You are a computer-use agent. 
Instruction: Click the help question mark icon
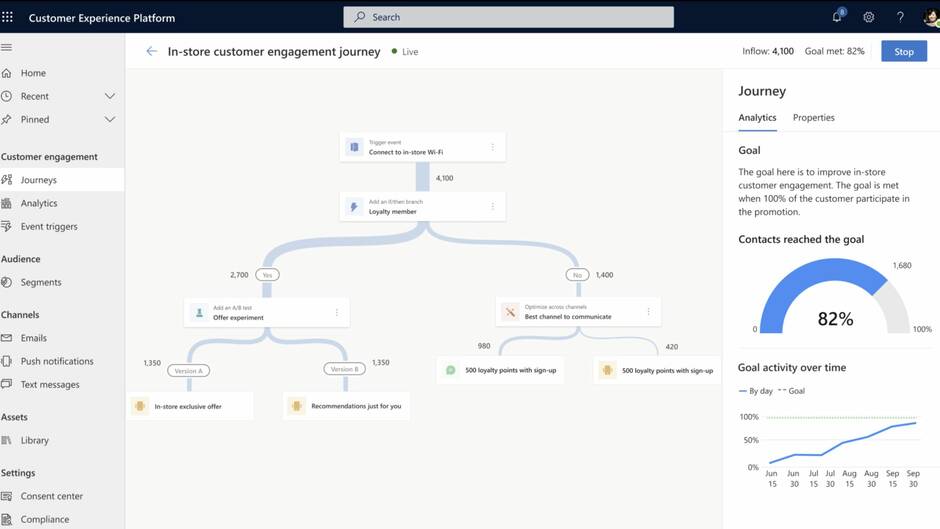pyautogui.click(x=900, y=17)
